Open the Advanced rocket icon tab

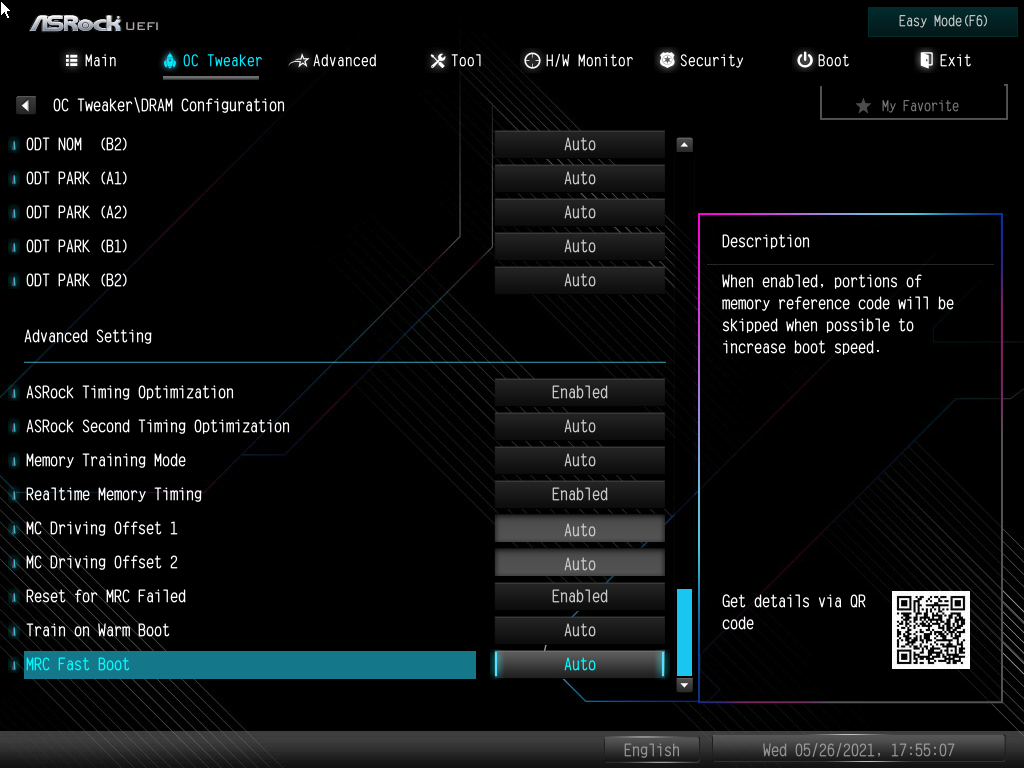(x=300, y=60)
